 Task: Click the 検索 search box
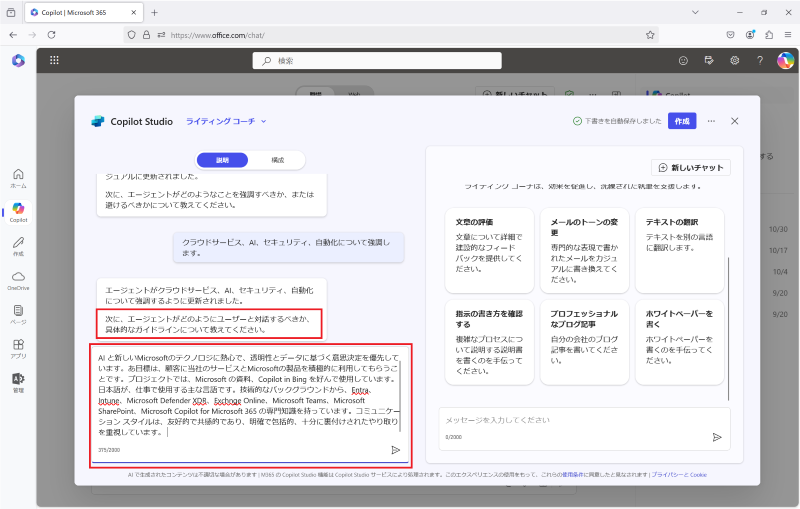click(x=377, y=61)
